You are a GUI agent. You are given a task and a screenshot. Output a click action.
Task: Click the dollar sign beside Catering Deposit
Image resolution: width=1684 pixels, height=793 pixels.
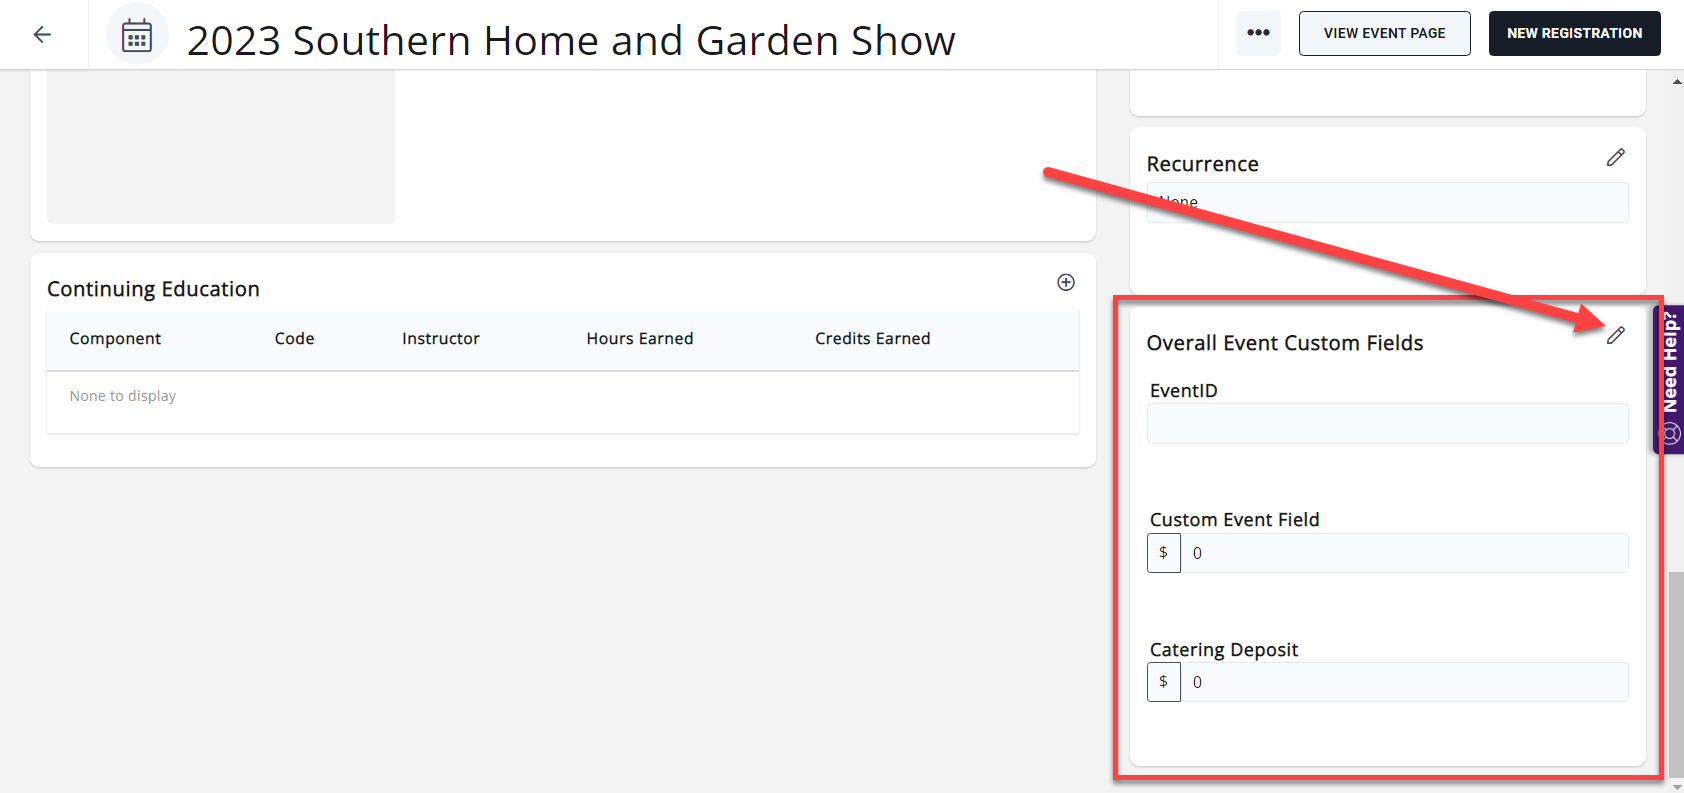1163,682
